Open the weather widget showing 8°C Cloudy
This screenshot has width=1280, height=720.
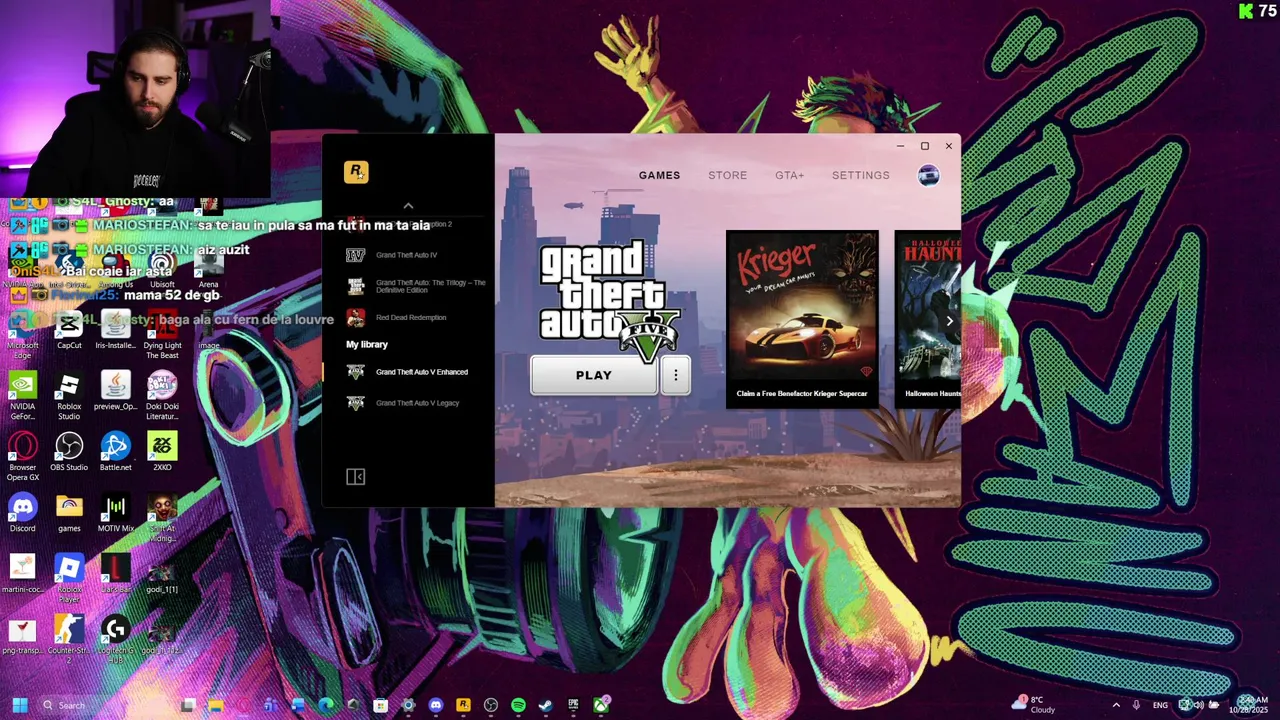tap(1034, 705)
